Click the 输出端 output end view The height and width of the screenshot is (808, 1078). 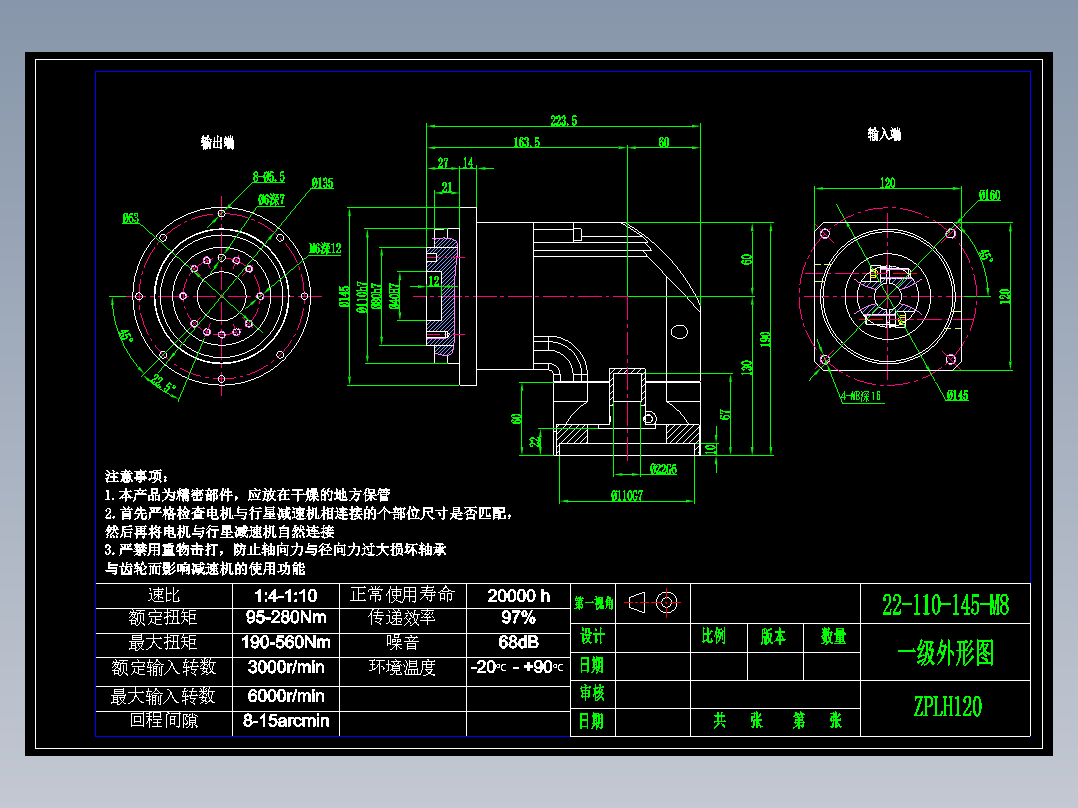click(x=222, y=295)
